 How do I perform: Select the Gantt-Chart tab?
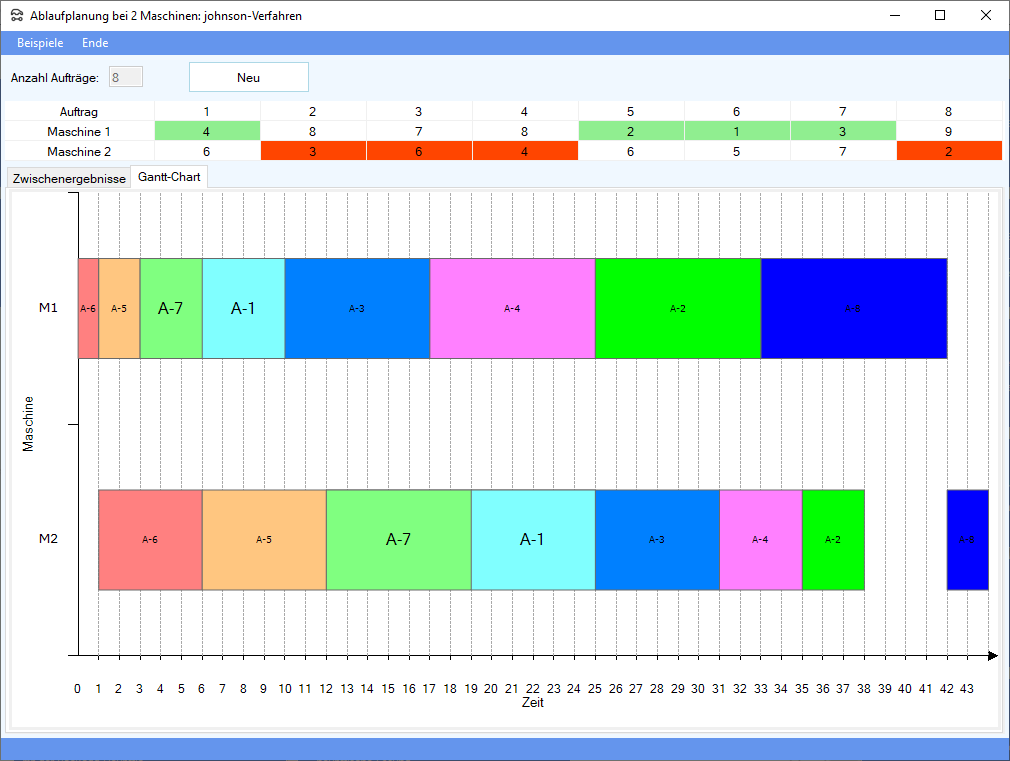[x=169, y=177]
